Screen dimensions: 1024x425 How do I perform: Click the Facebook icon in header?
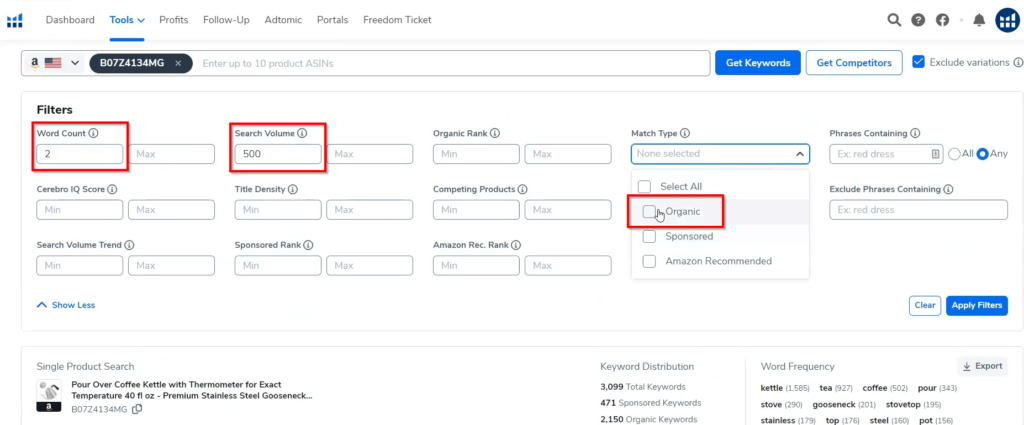[942, 20]
